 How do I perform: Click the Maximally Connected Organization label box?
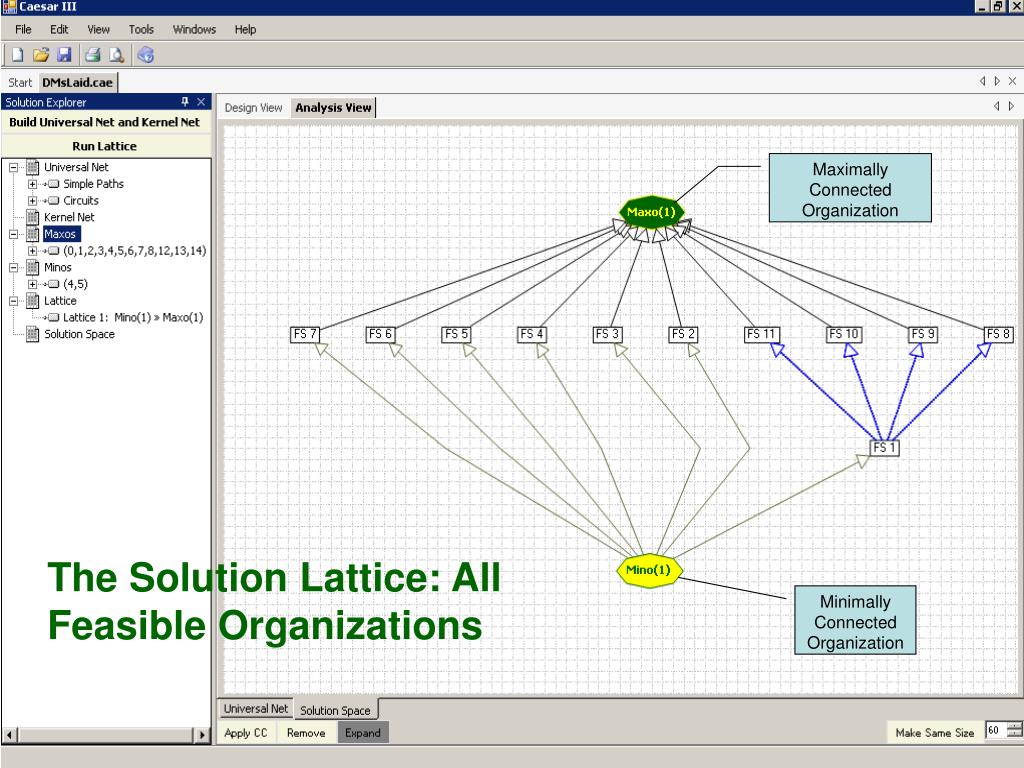[x=850, y=188]
